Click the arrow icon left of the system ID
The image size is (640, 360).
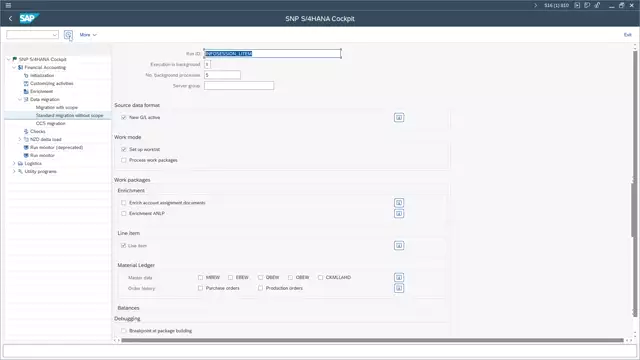[536, 5]
